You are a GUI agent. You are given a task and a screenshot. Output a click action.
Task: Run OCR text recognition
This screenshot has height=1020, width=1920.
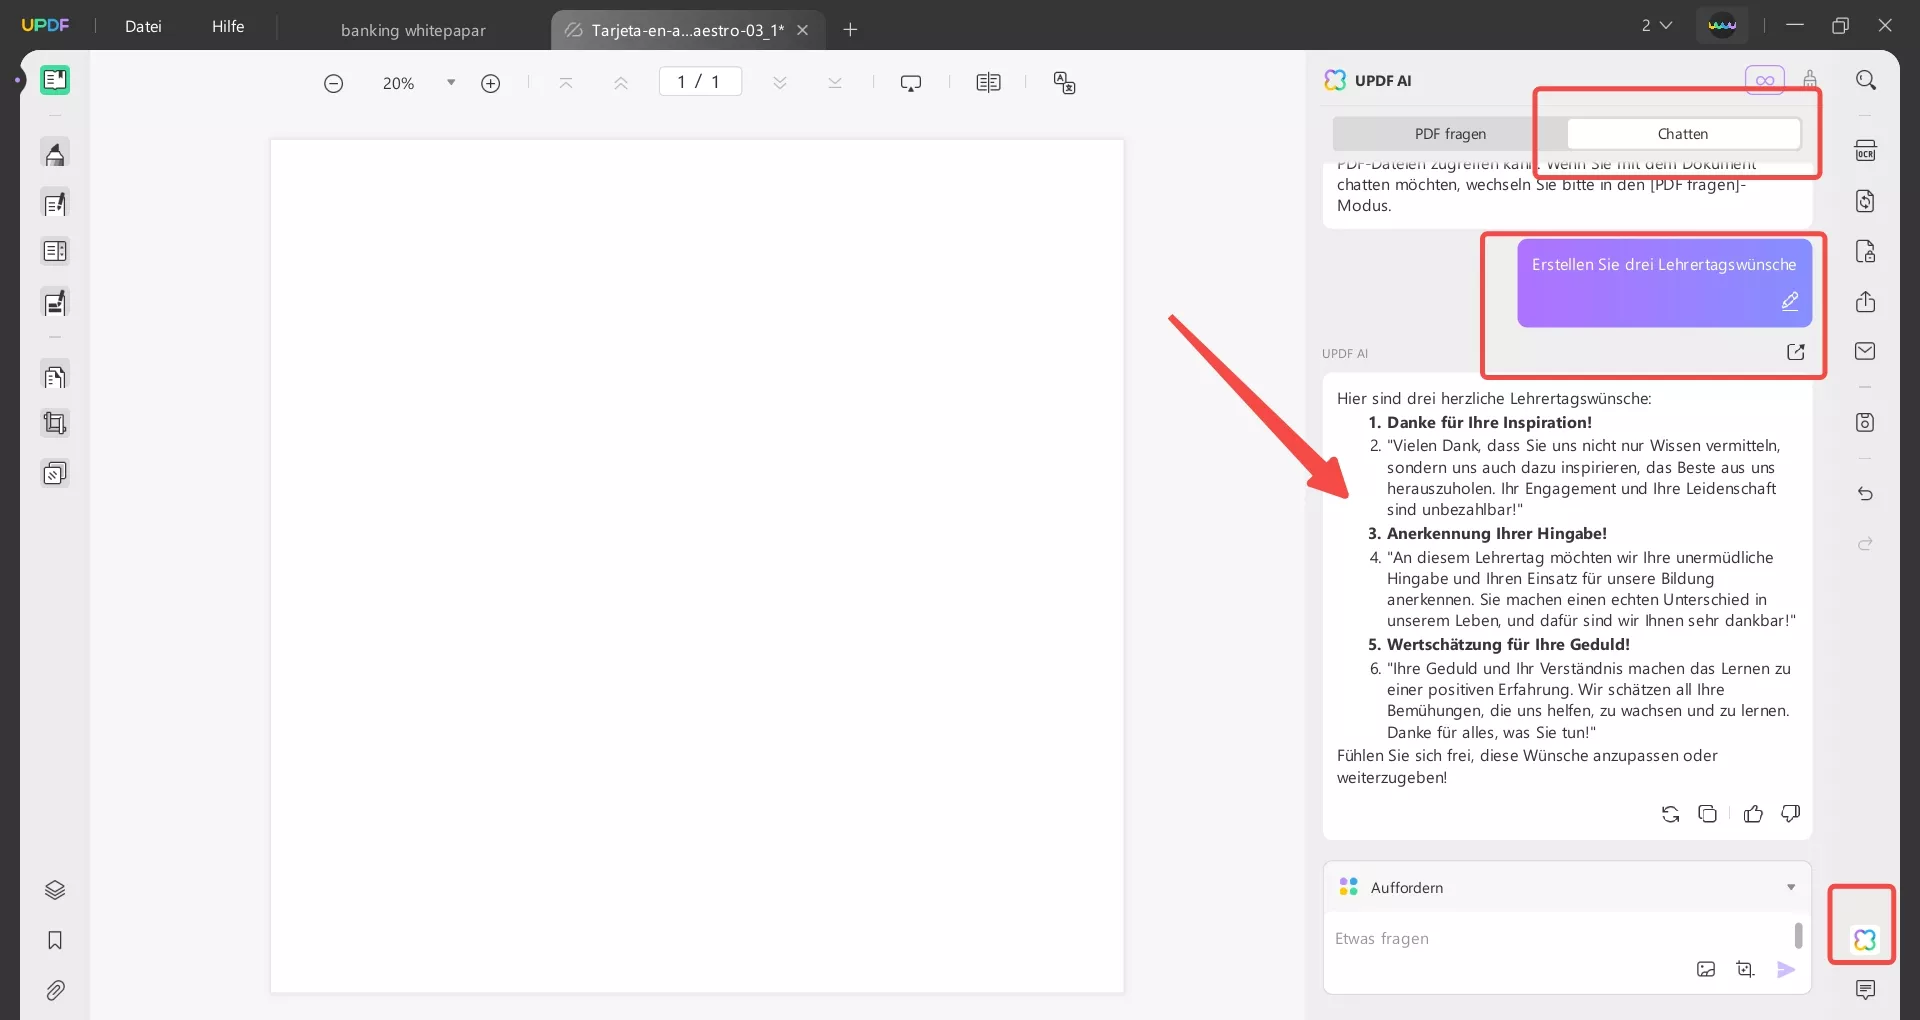pos(1866,151)
